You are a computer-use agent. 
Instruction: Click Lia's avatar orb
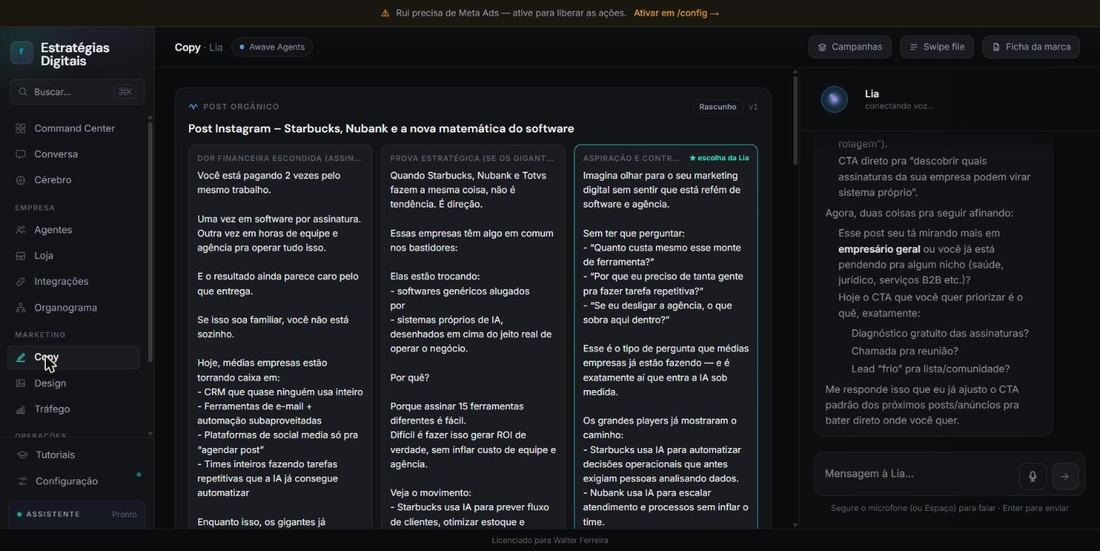tap(834, 100)
